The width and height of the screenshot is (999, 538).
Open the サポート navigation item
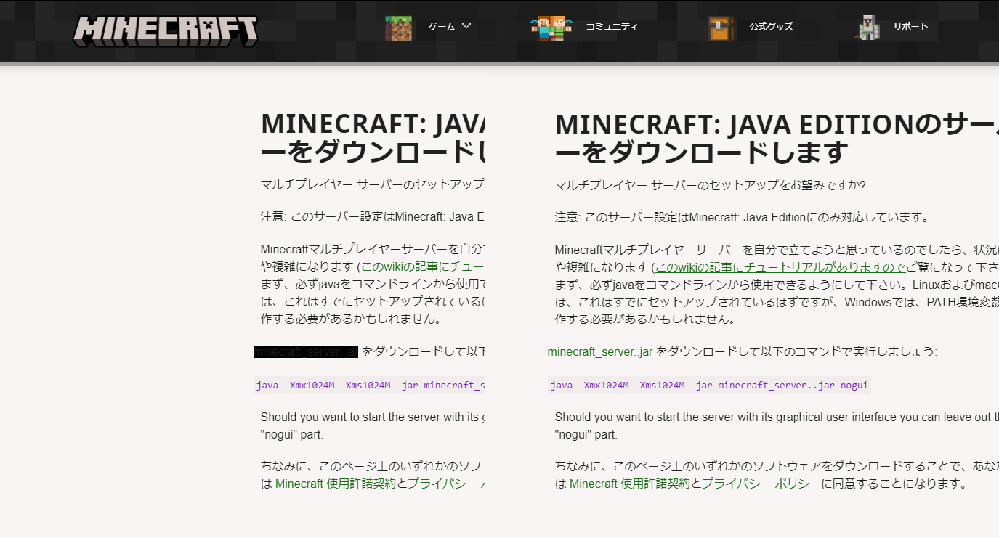pyautogui.click(x=910, y=27)
